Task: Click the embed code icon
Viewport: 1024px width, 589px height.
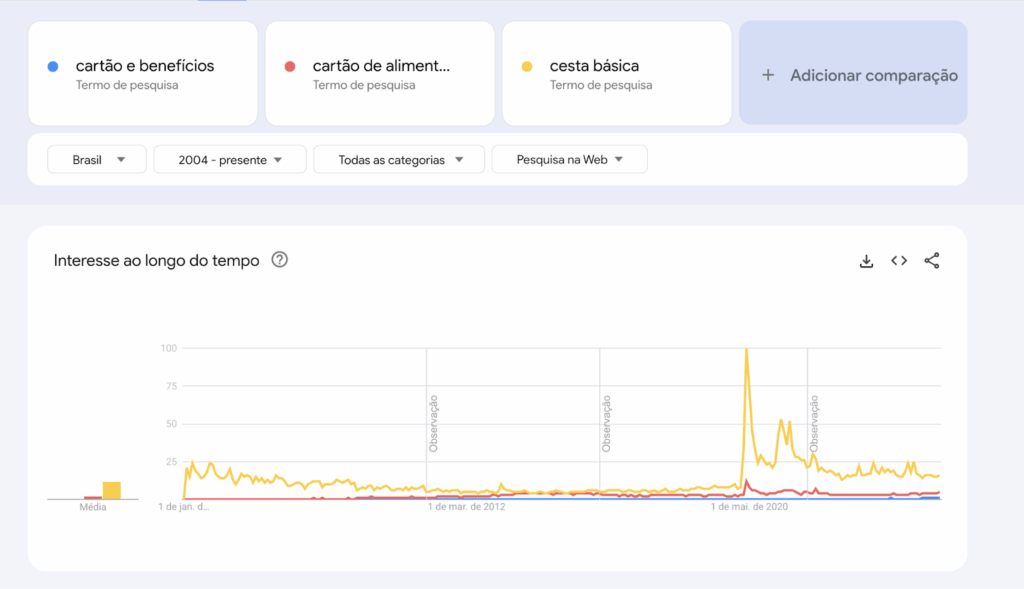Action: tap(899, 261)
